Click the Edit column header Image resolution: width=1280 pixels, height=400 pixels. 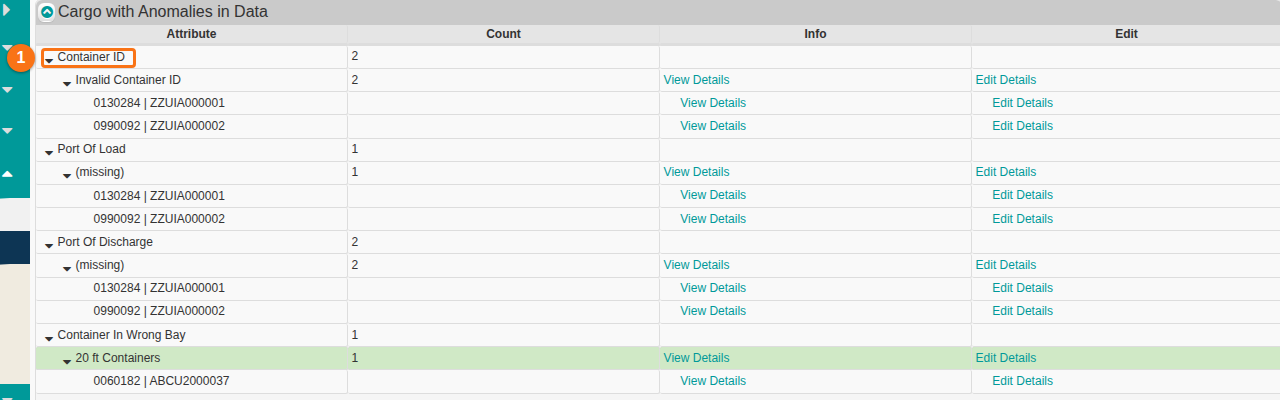click(1126, 34)
